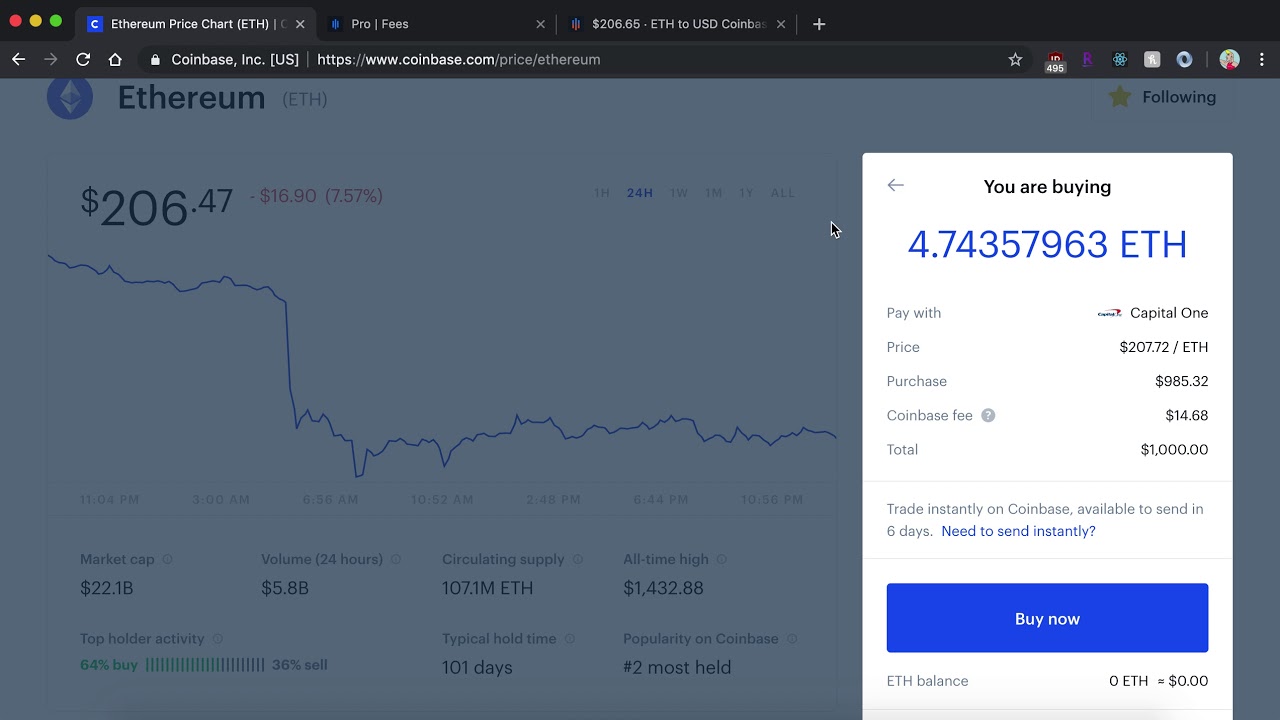Click the Capital One payment method

tap(1153, 313)
